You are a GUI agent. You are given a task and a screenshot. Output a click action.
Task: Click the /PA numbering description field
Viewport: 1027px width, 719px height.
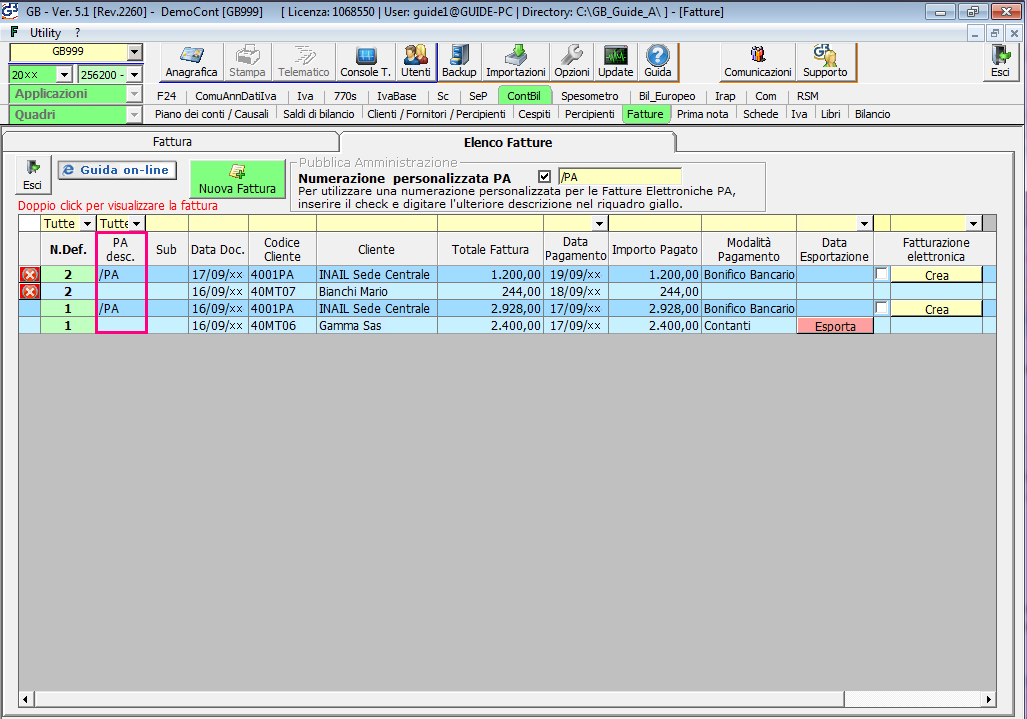click(x=620, y=177)
